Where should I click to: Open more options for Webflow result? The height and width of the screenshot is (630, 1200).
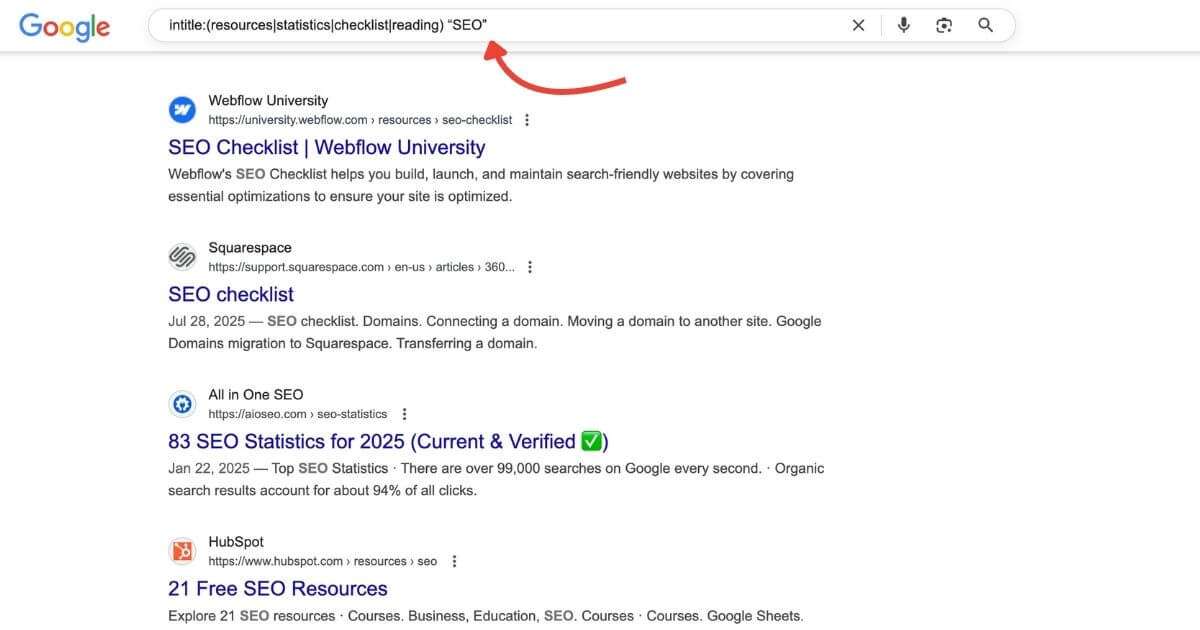[x=527, y=120]
